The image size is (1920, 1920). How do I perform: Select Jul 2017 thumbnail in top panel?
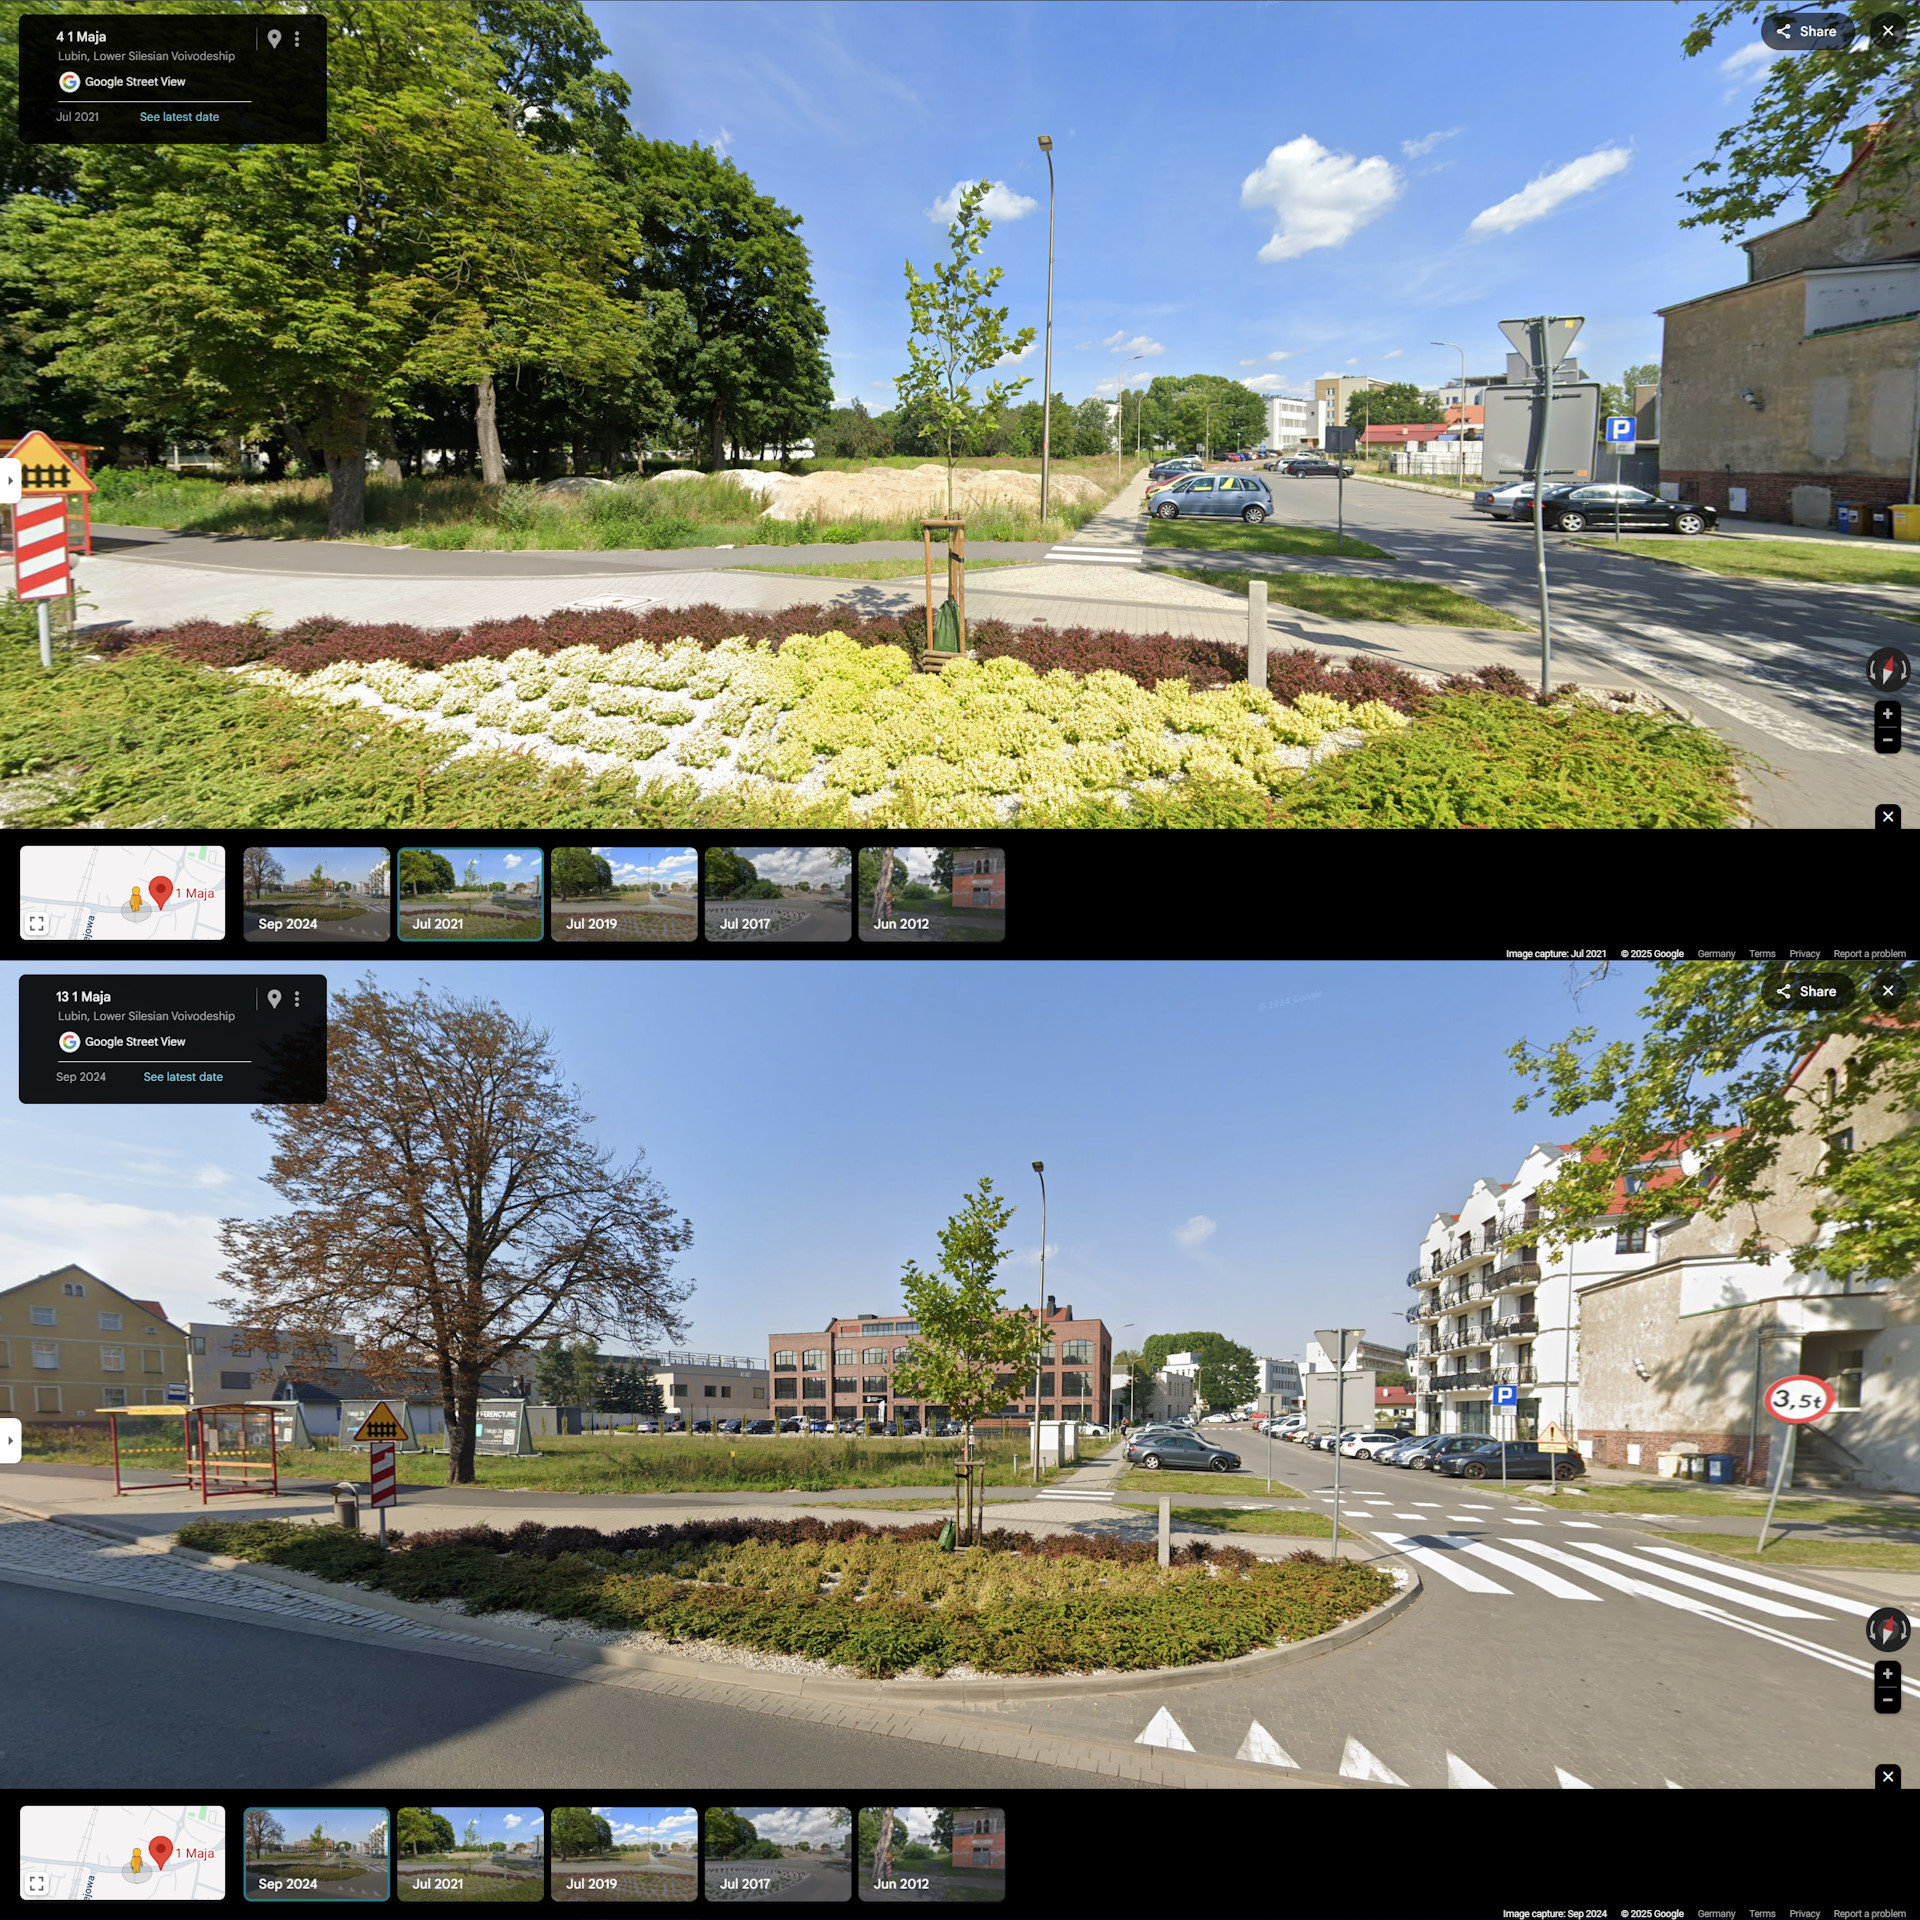pyautogui.click(x=778, y=894)
